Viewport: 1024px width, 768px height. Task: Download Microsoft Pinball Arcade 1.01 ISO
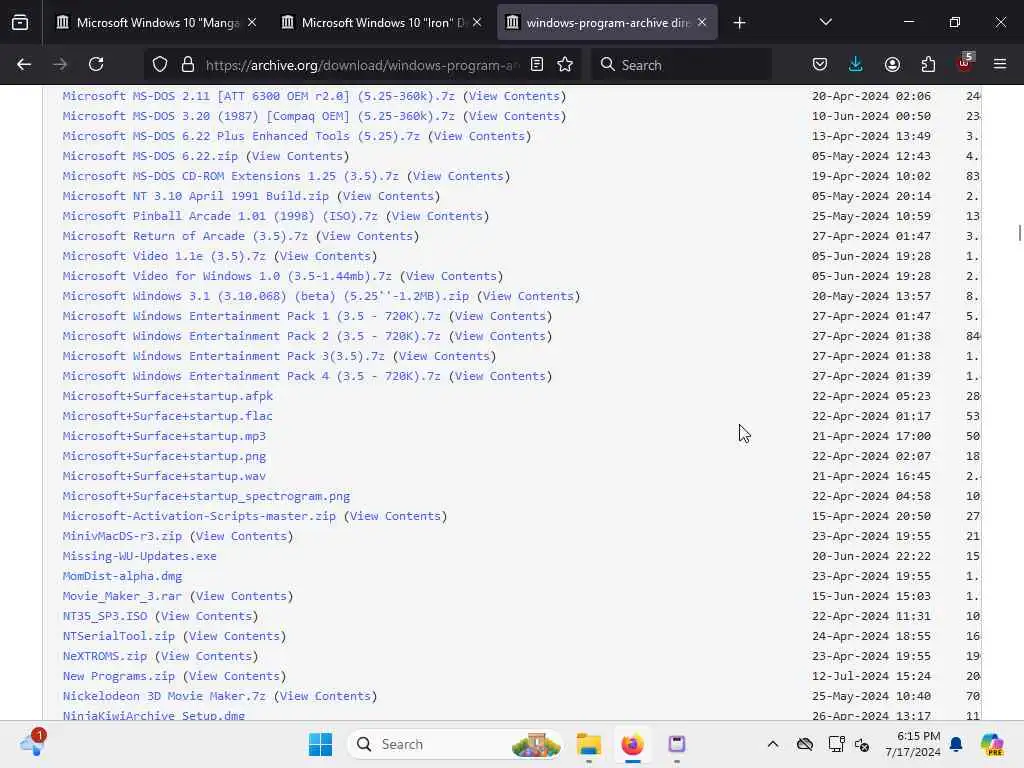coord(220,216)
